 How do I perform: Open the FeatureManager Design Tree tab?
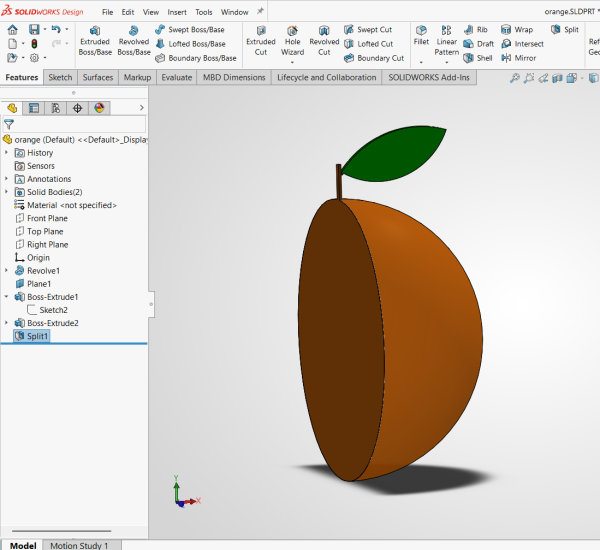(12, 108)
